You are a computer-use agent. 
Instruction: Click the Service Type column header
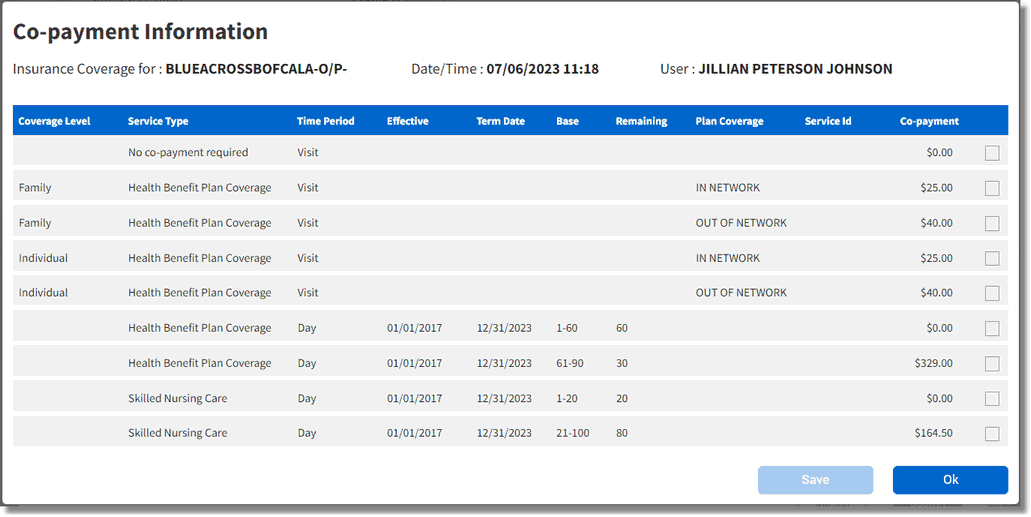[x=158, y=121]
